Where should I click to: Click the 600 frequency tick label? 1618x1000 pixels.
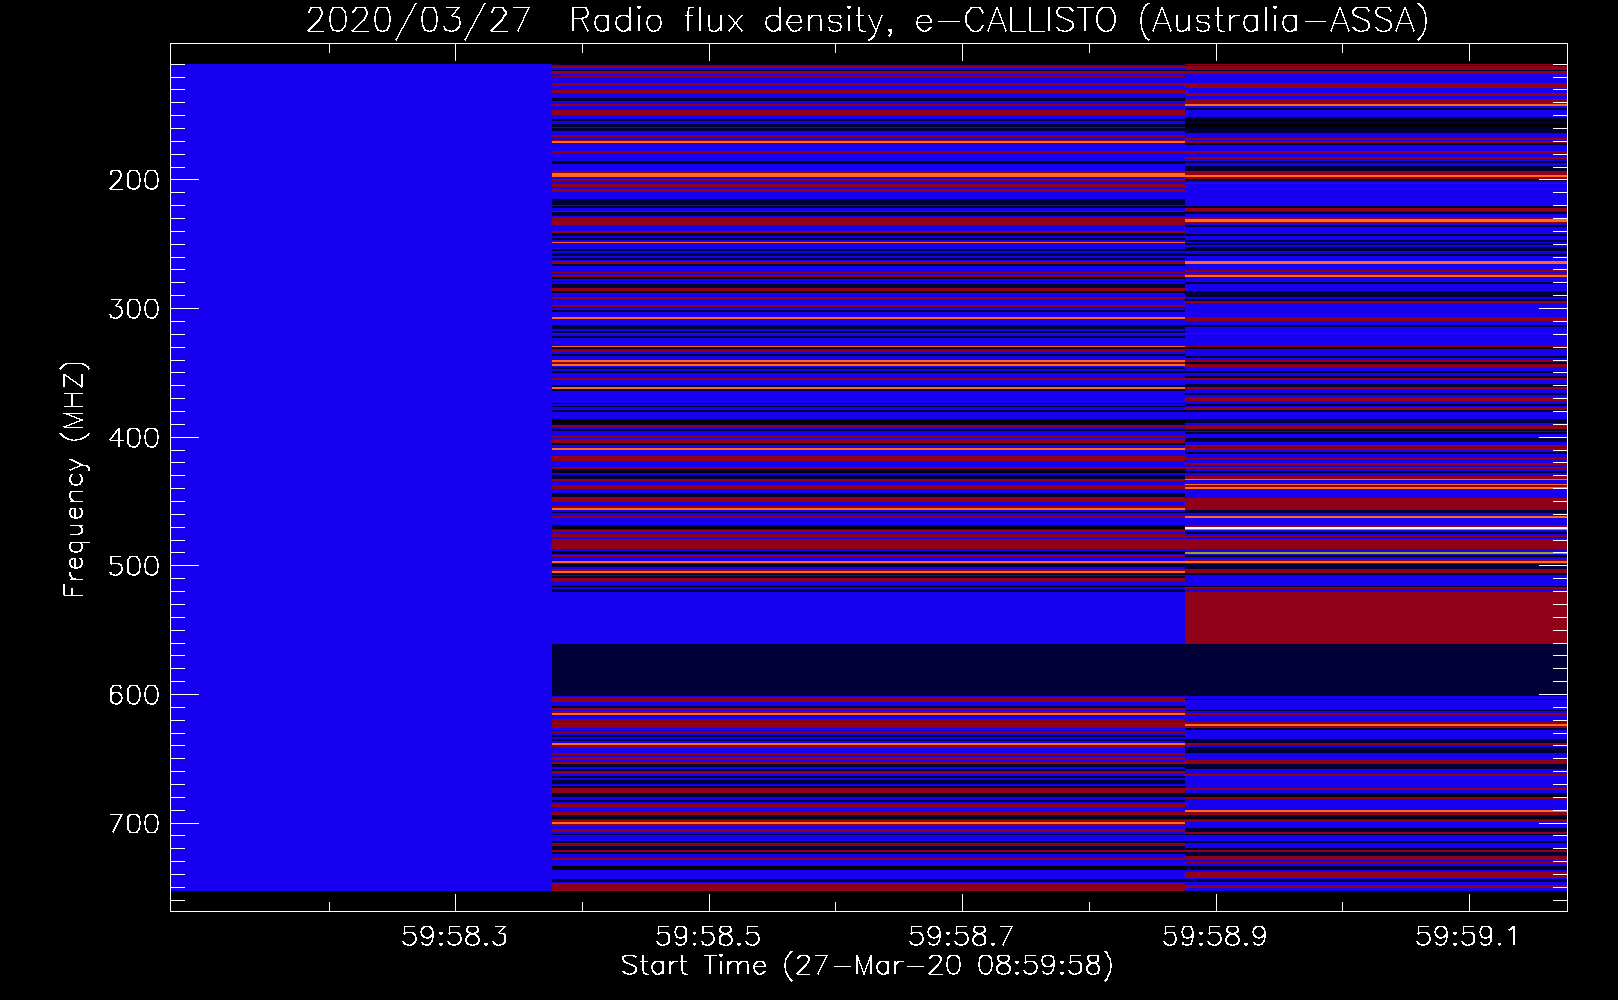(x=134, y=695)
